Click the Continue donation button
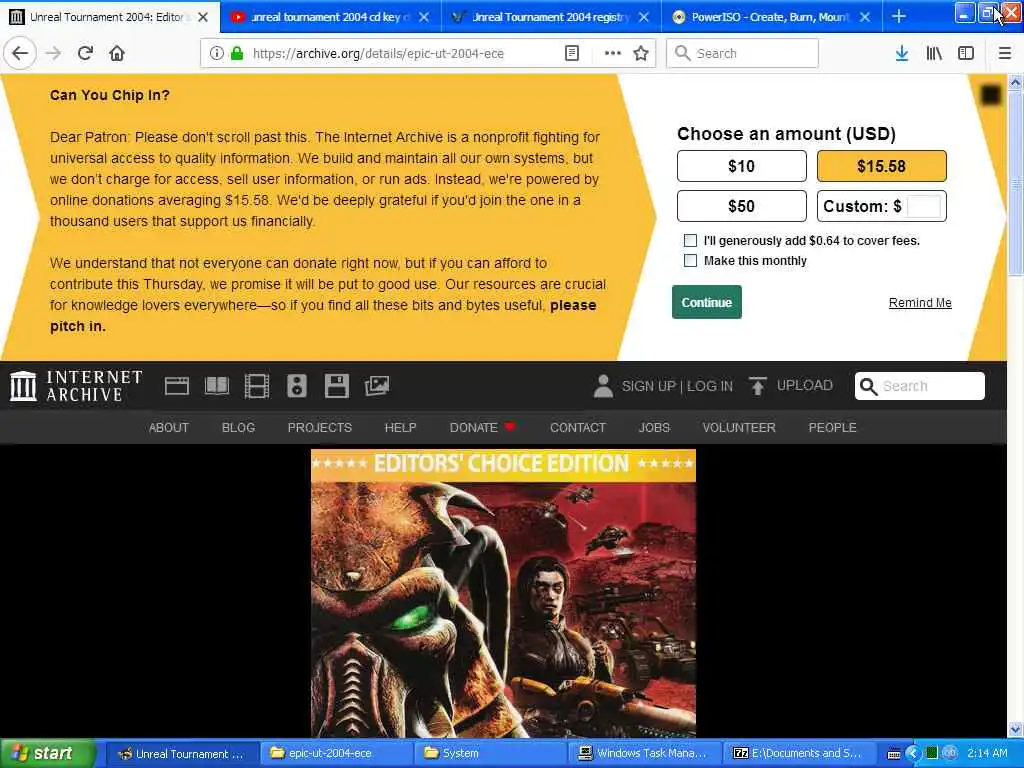The width and height of the screenshot is (1024, 768). 707,302
